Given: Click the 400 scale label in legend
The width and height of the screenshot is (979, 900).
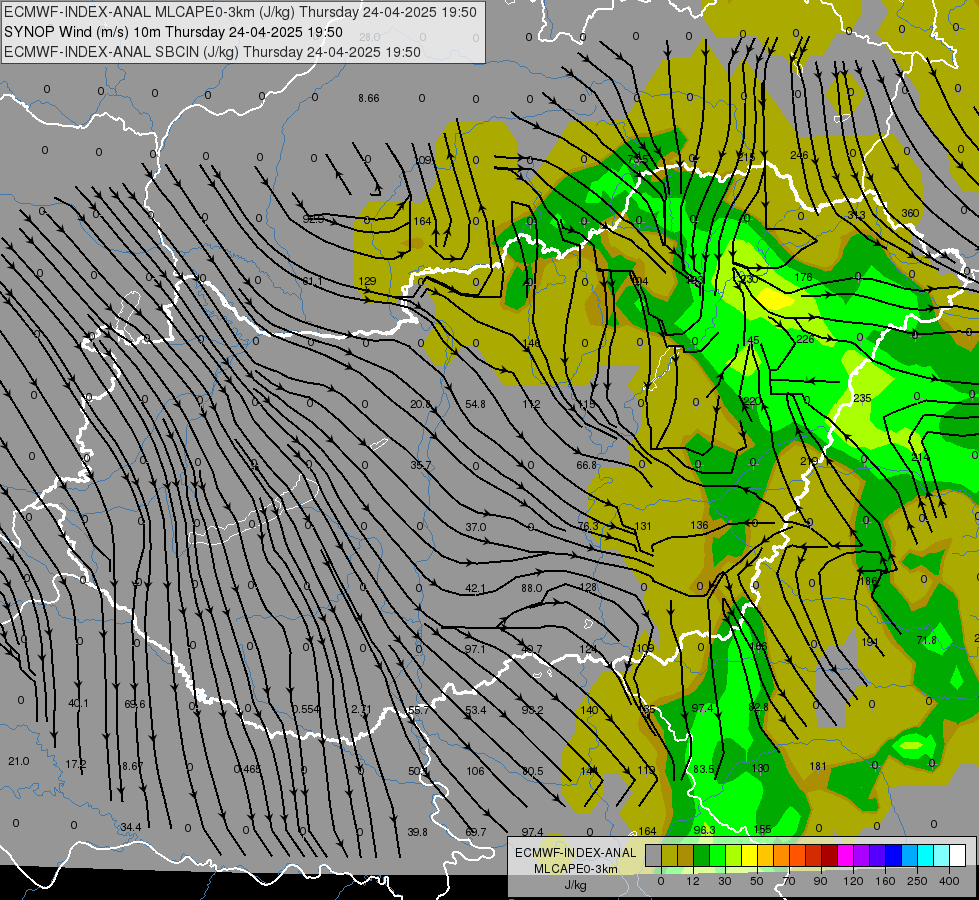Looking at the screenshot, I should [x=949, y=881].
